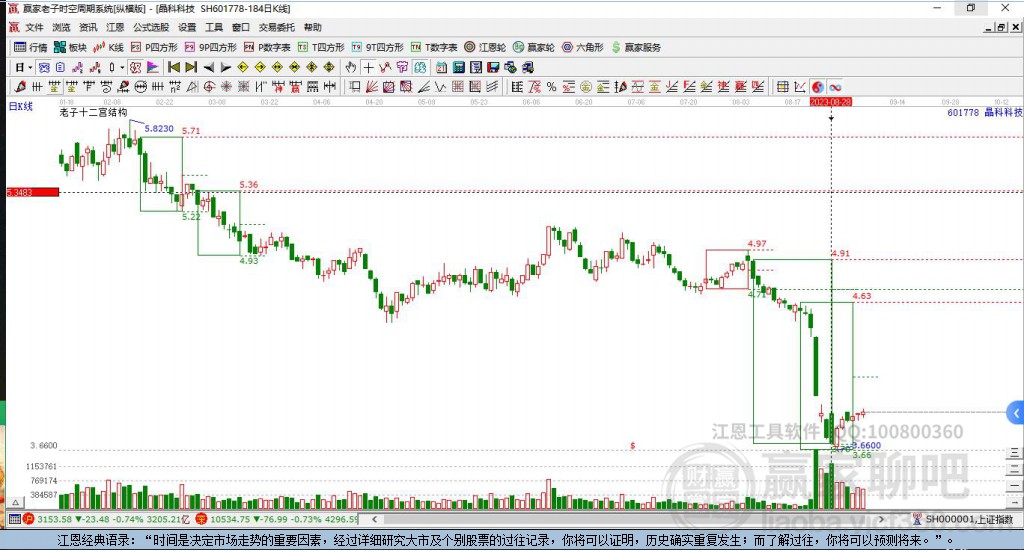Jump to the last bar icon

191,67
